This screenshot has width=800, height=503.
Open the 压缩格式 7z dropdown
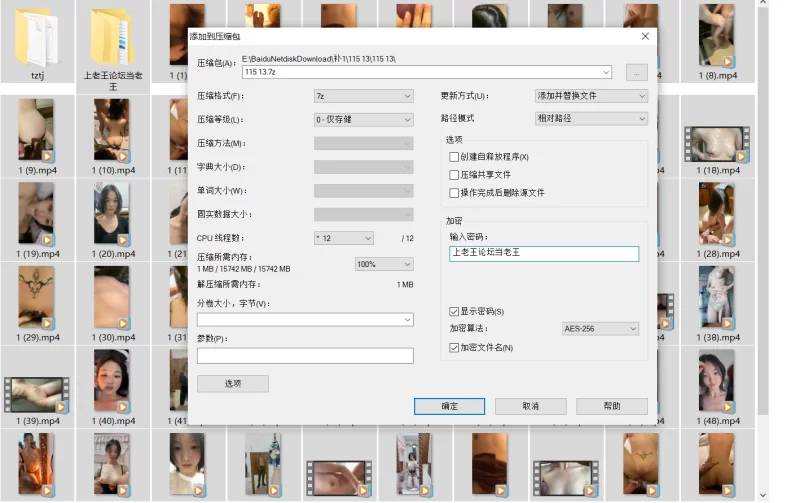[363, 96]
